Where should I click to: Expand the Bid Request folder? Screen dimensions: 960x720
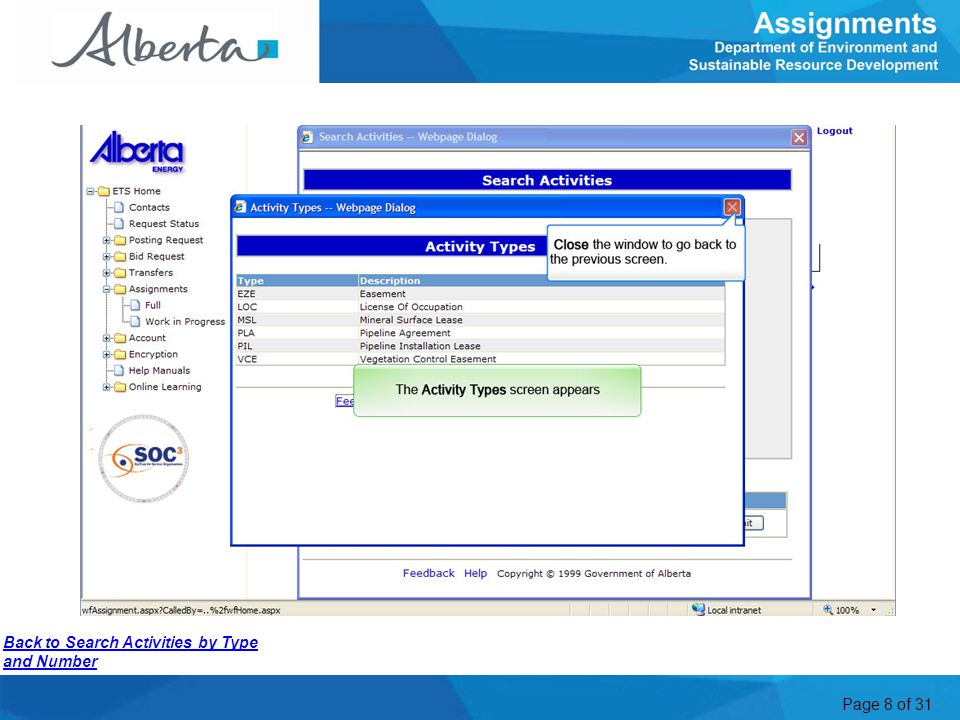pos(107,257)
